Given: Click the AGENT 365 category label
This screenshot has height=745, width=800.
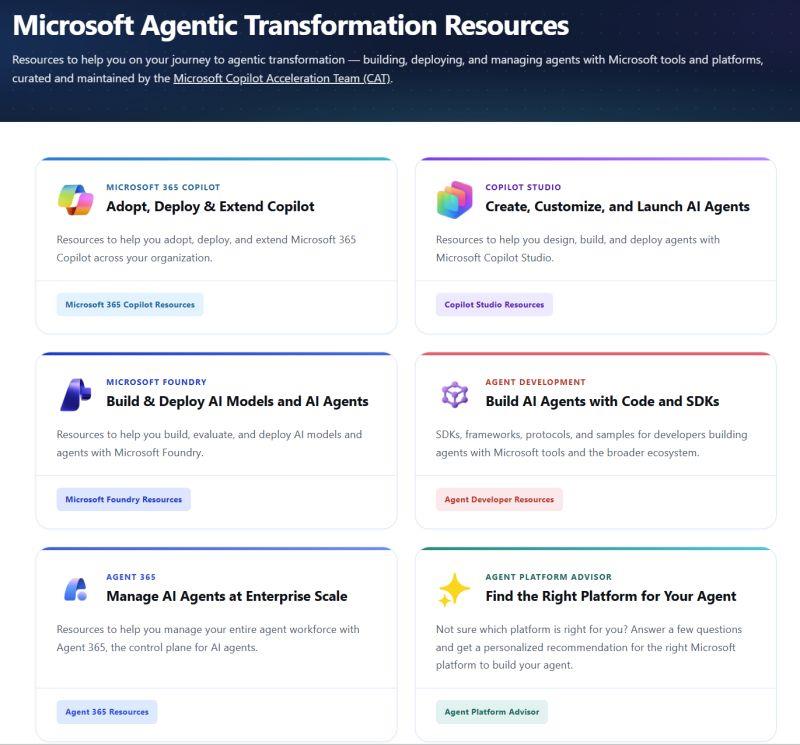Looking at the screenshot, I should 131,577.
